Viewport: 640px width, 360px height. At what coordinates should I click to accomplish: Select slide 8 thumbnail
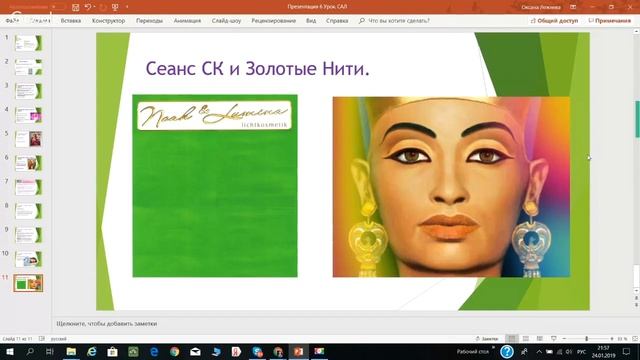coord(28,211)
